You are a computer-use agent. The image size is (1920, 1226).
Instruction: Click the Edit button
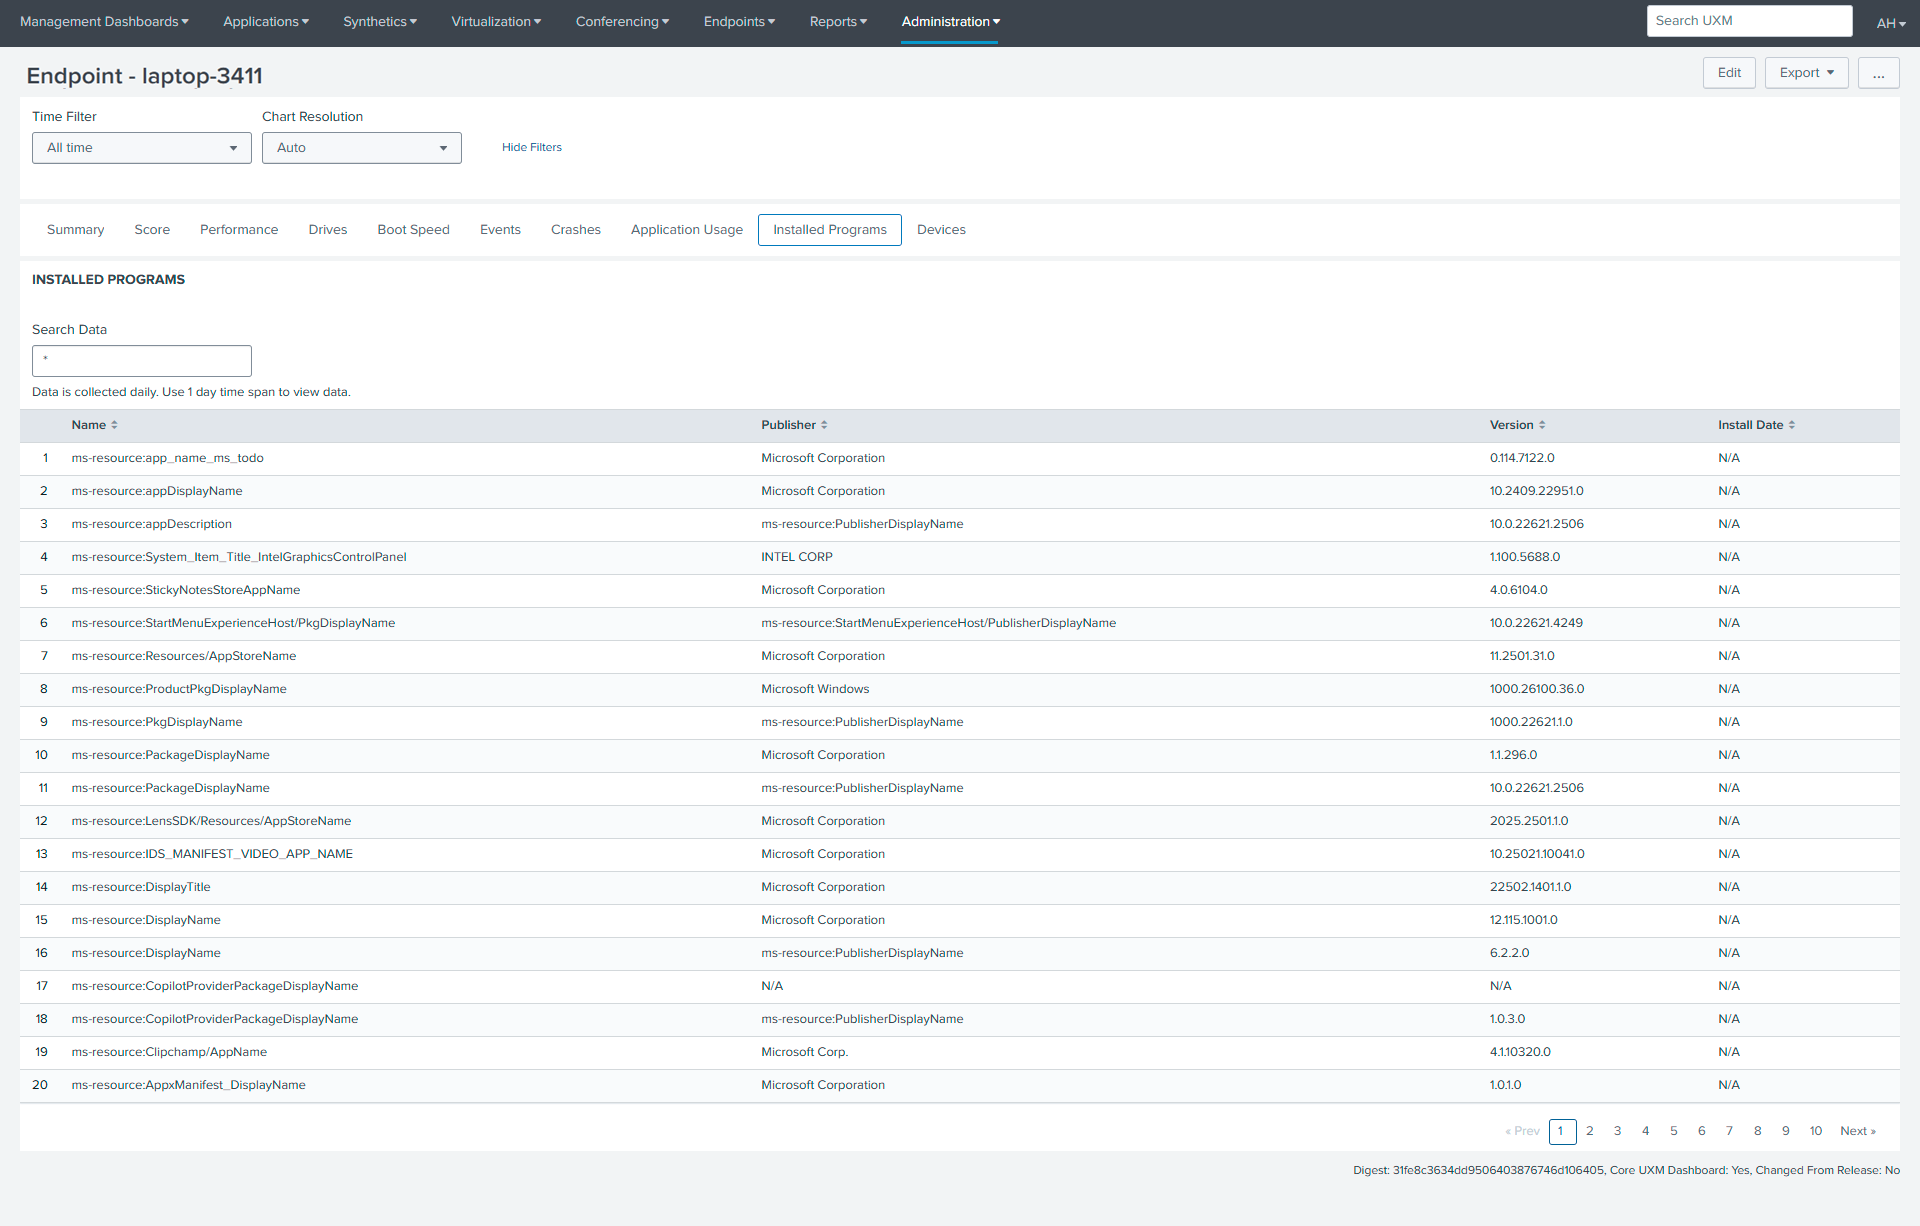click(x=1729, y=73)
